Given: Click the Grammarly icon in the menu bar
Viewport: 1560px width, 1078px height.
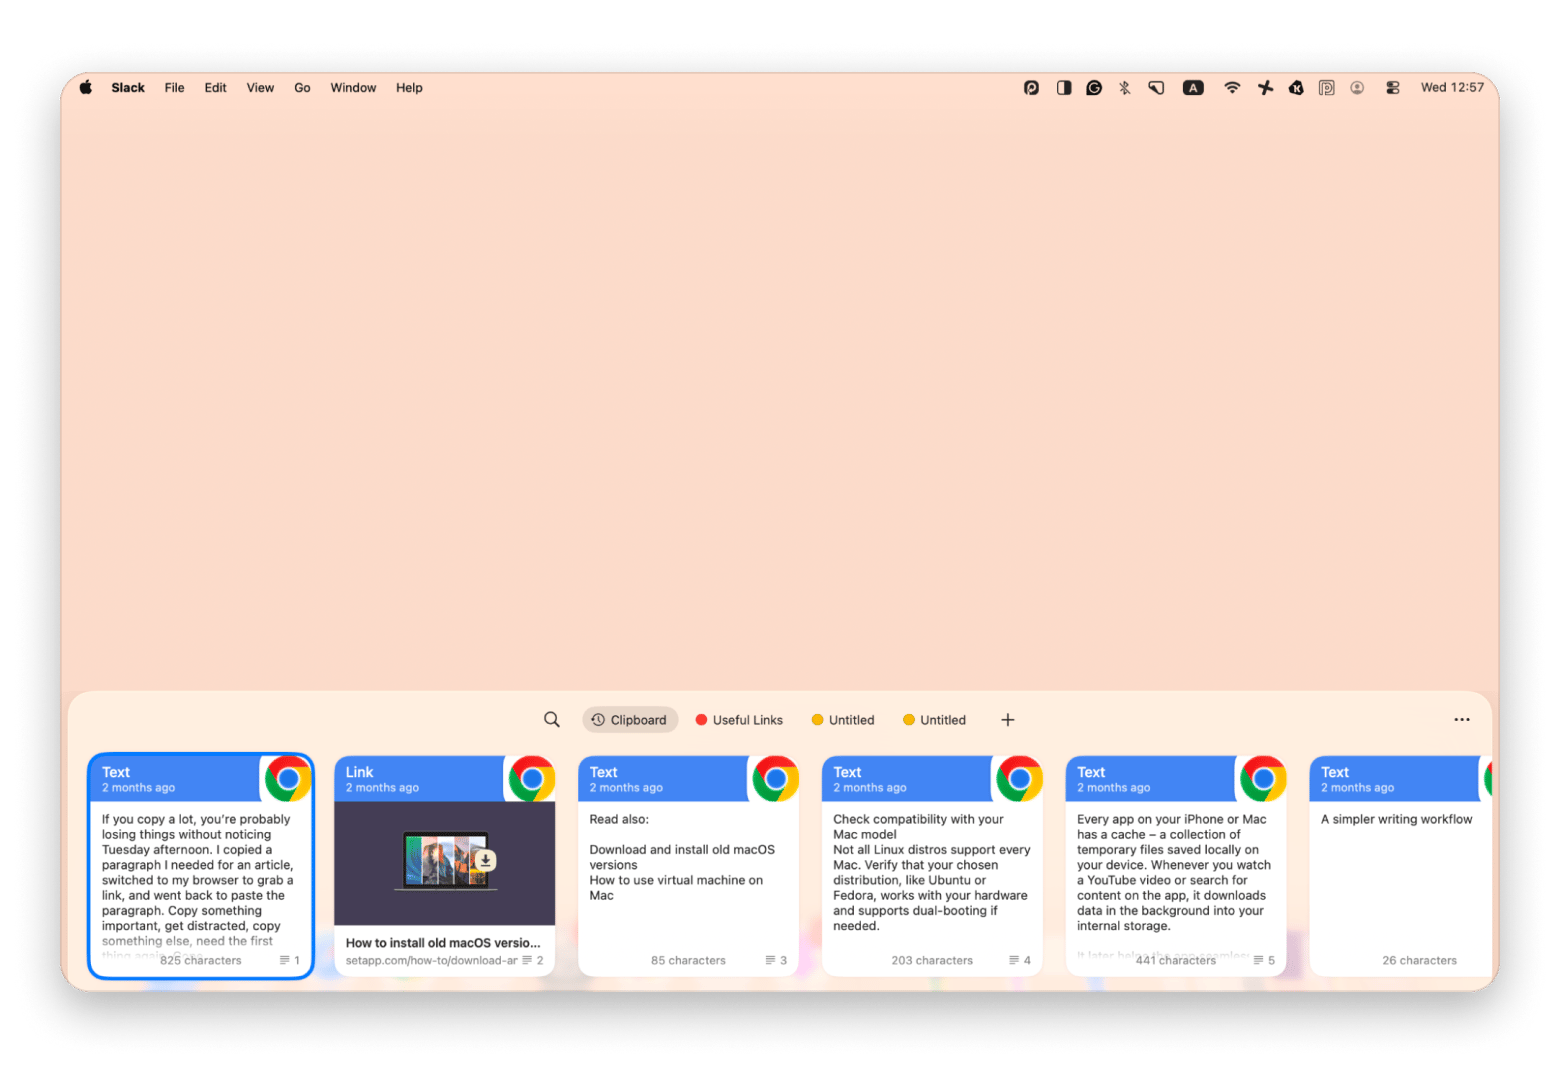Looking at the screenshot, I should 1093,87.
